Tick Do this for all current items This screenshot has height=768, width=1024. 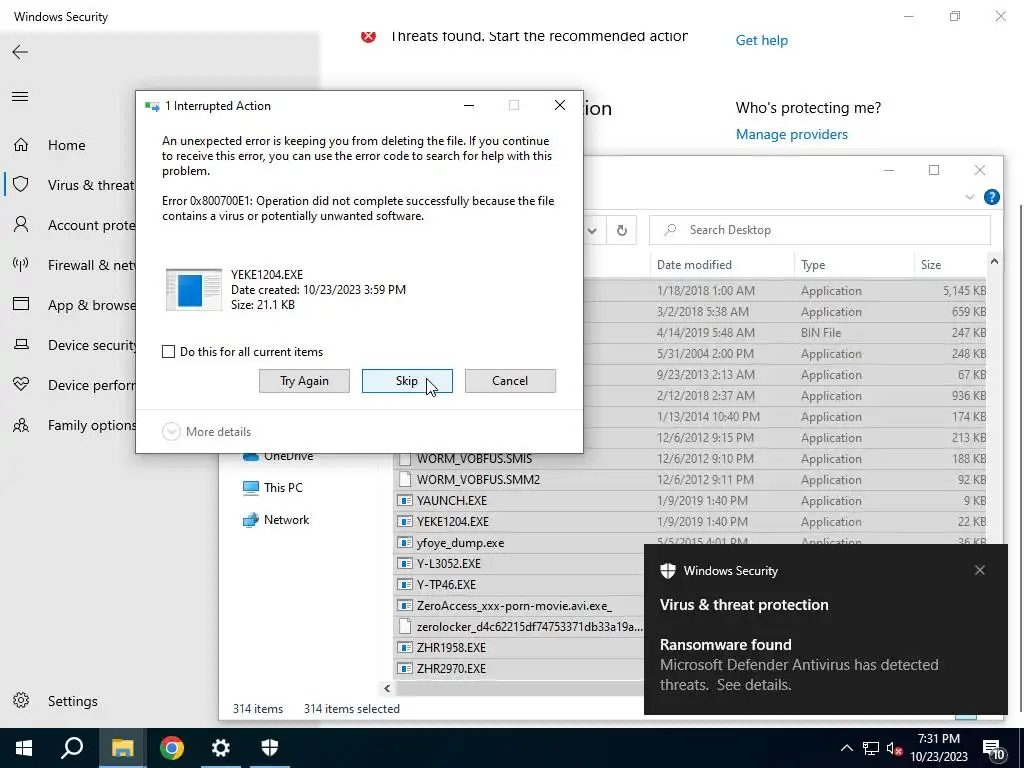(x=168, y=352)
